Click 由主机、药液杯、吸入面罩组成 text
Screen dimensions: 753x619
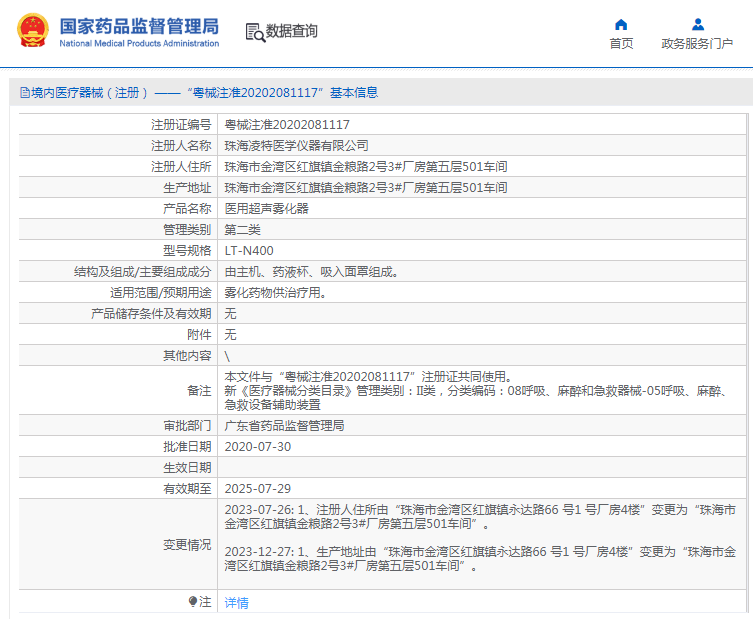pos(311,272)
